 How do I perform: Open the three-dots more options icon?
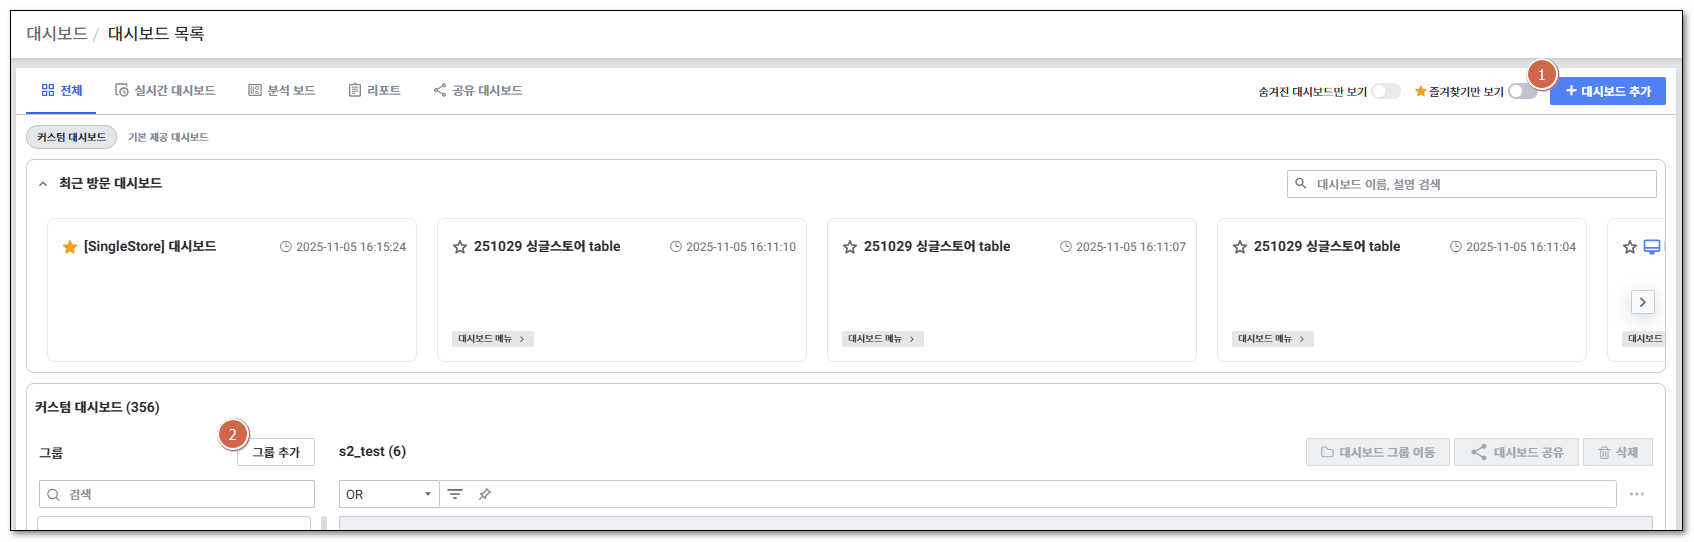coord(1636,494)
